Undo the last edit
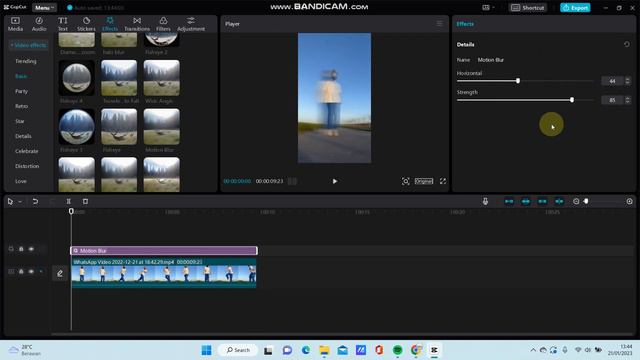Viewport: 640px width, 360px height. [35, 201]
